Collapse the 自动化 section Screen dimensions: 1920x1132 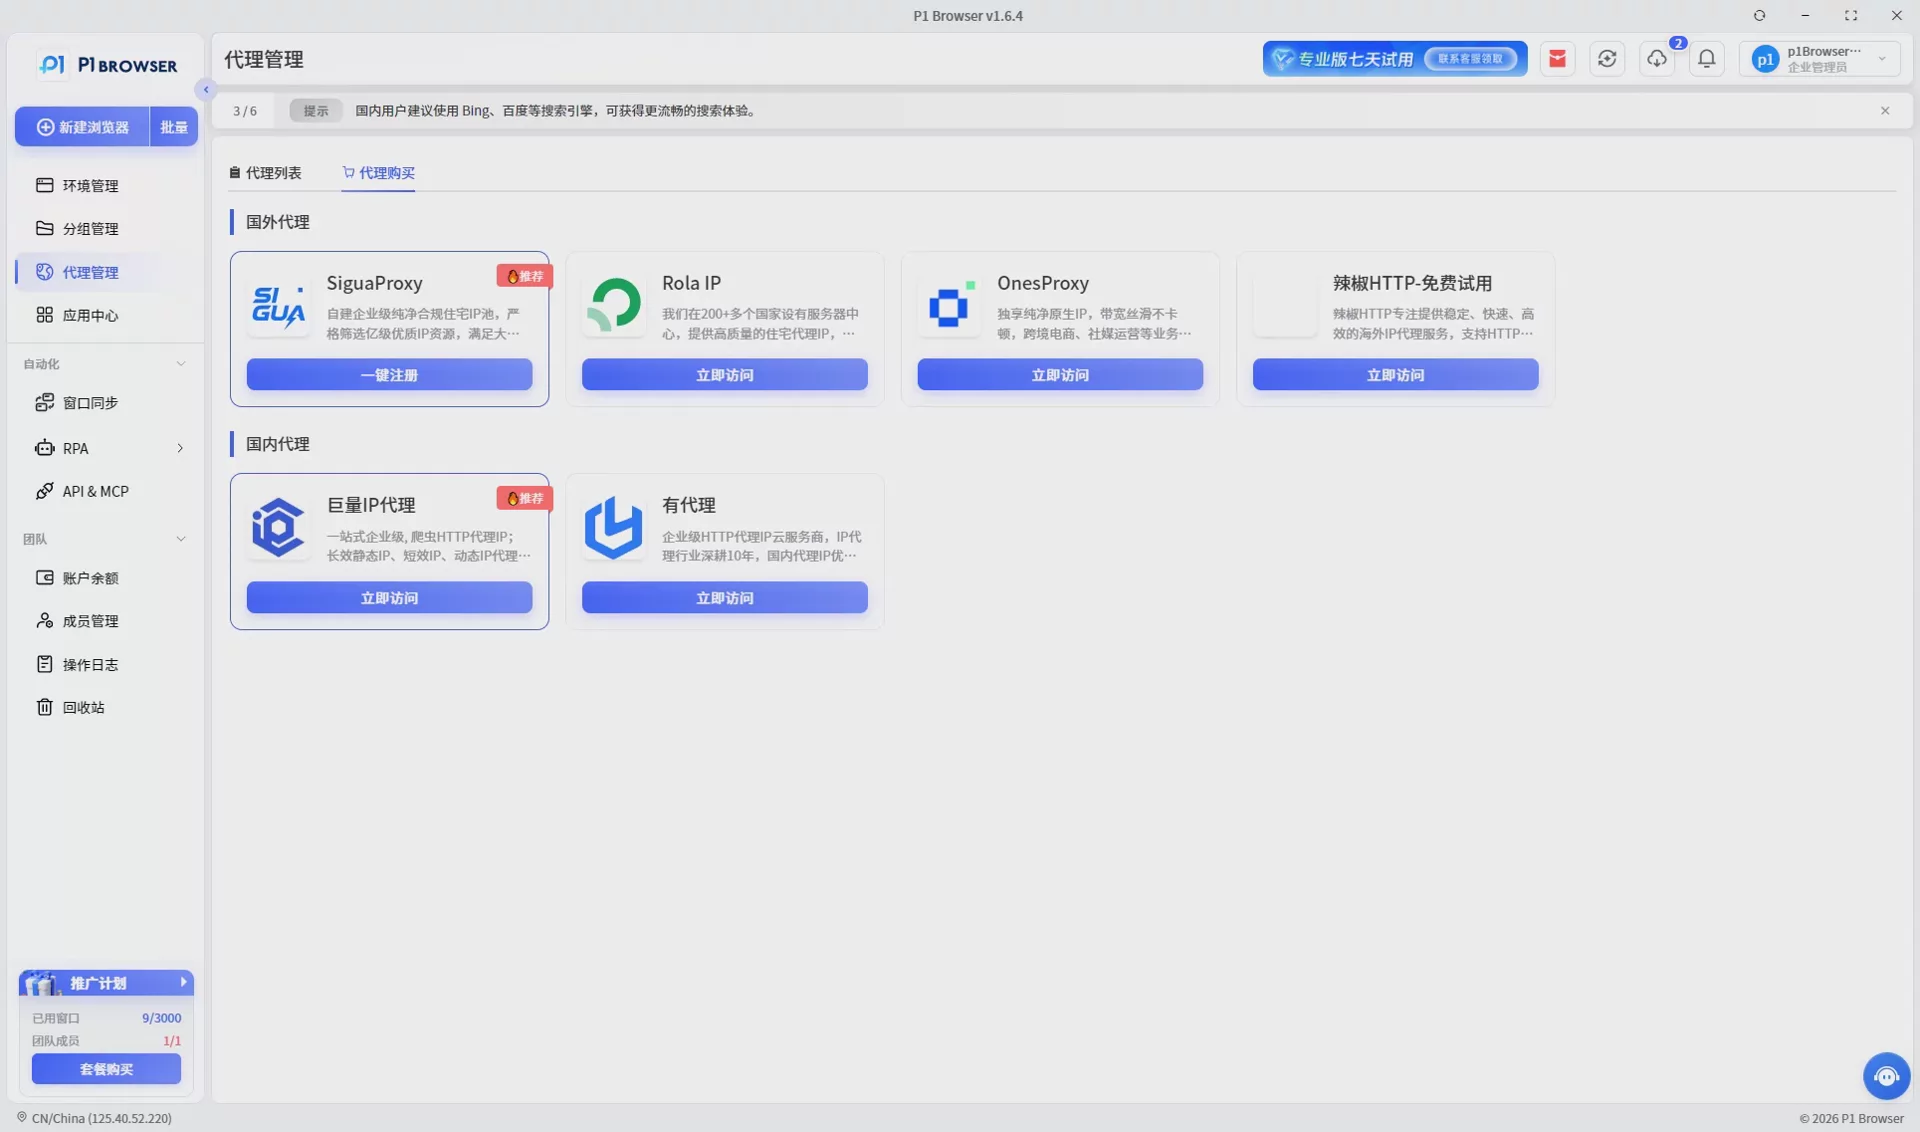pos(181,364)
